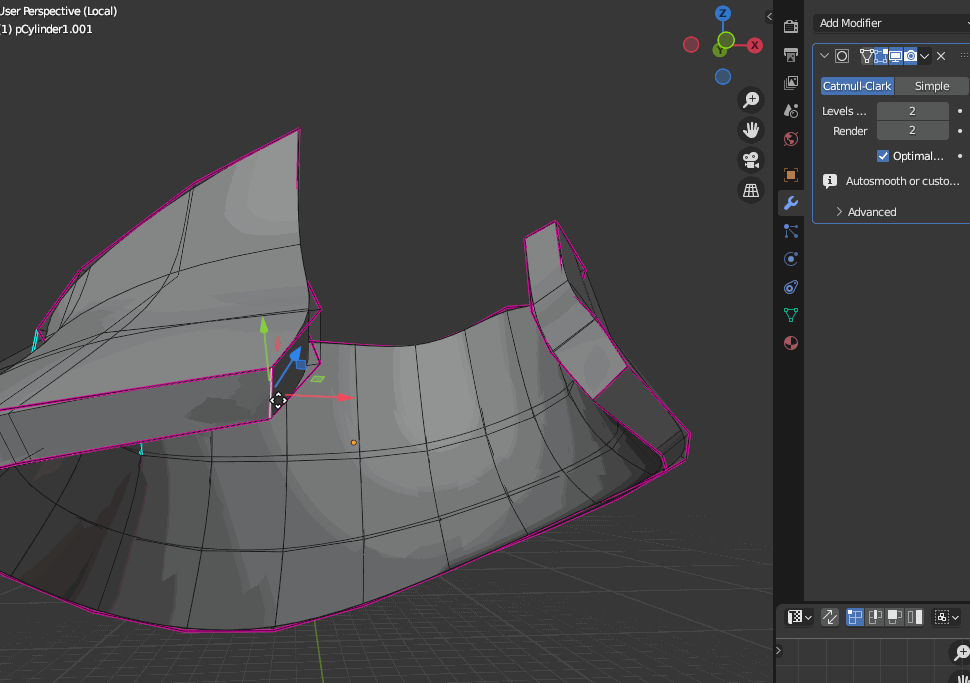Click the X axis on navigation gizmo
The width and height of the screenshot is (970, 683).
click(755, 45)
